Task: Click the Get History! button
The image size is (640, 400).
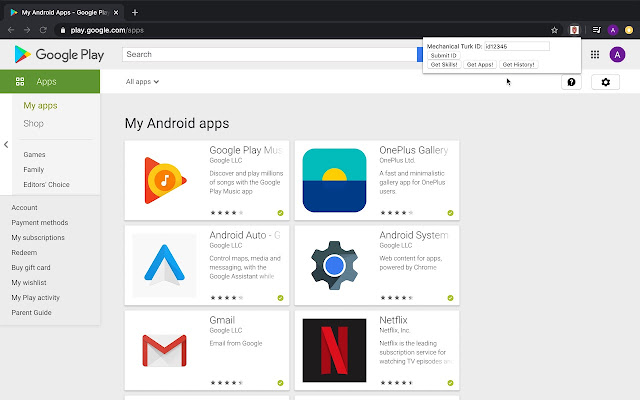Action: coord(518,64)
